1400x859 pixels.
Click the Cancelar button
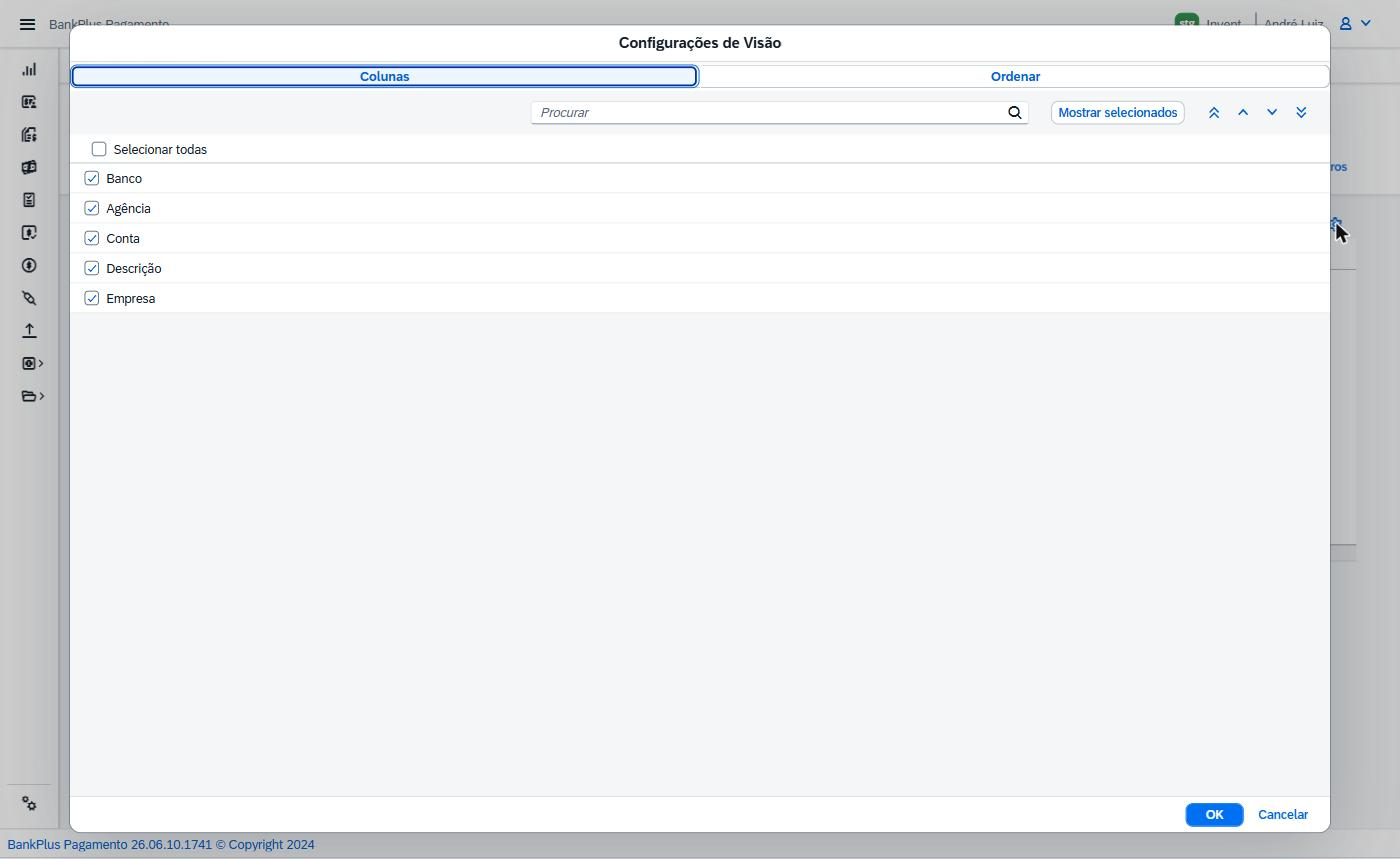coord(1283,814)
